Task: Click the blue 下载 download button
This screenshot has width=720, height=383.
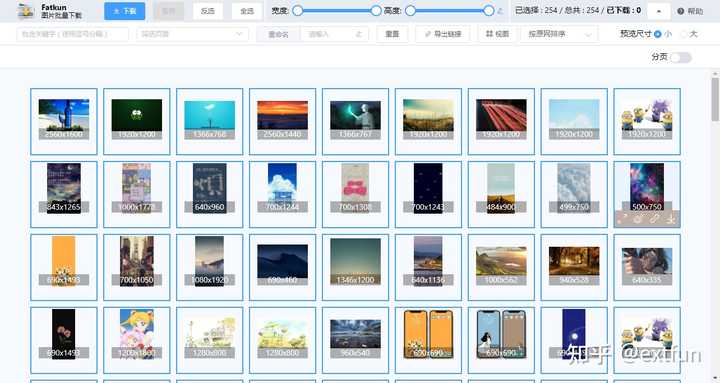Action: point(124,11)
